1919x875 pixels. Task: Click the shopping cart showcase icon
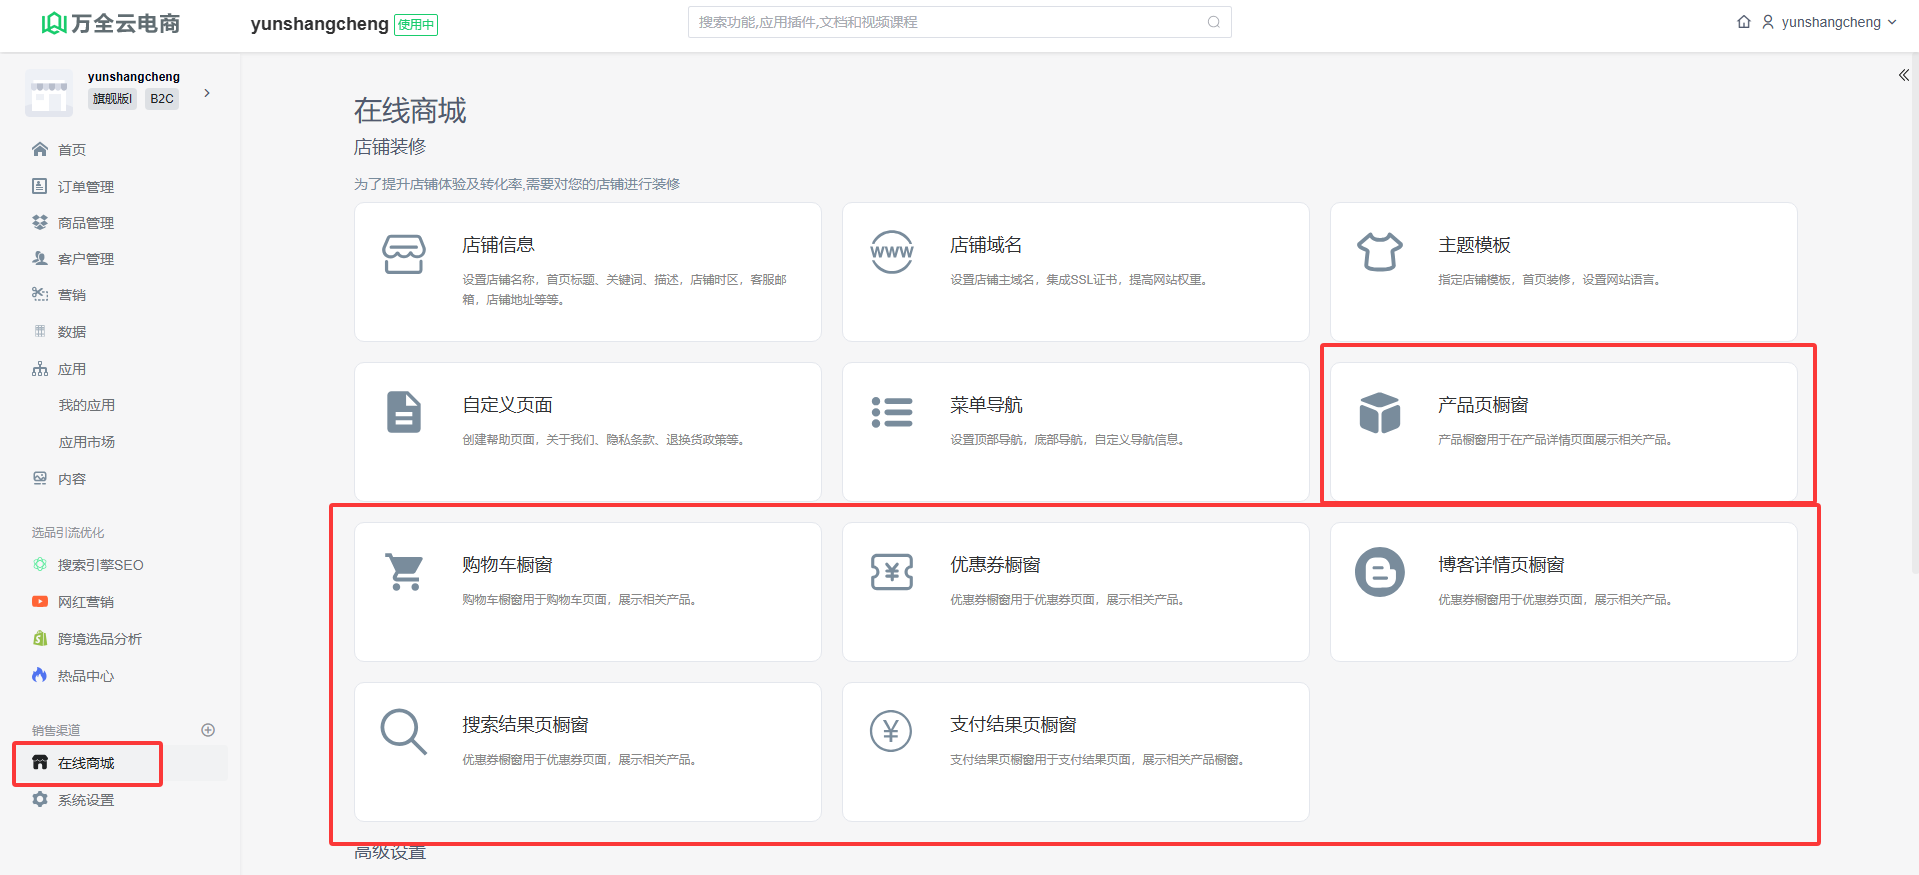pos(404,572)
